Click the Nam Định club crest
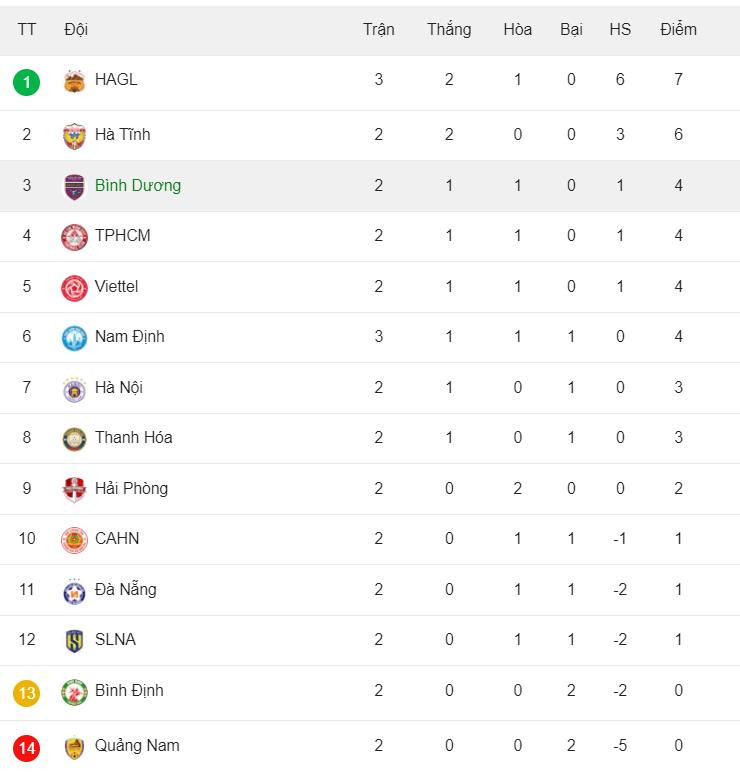This screenshot has height=772, width=740. pyautogui.click(x=74, y=337)
